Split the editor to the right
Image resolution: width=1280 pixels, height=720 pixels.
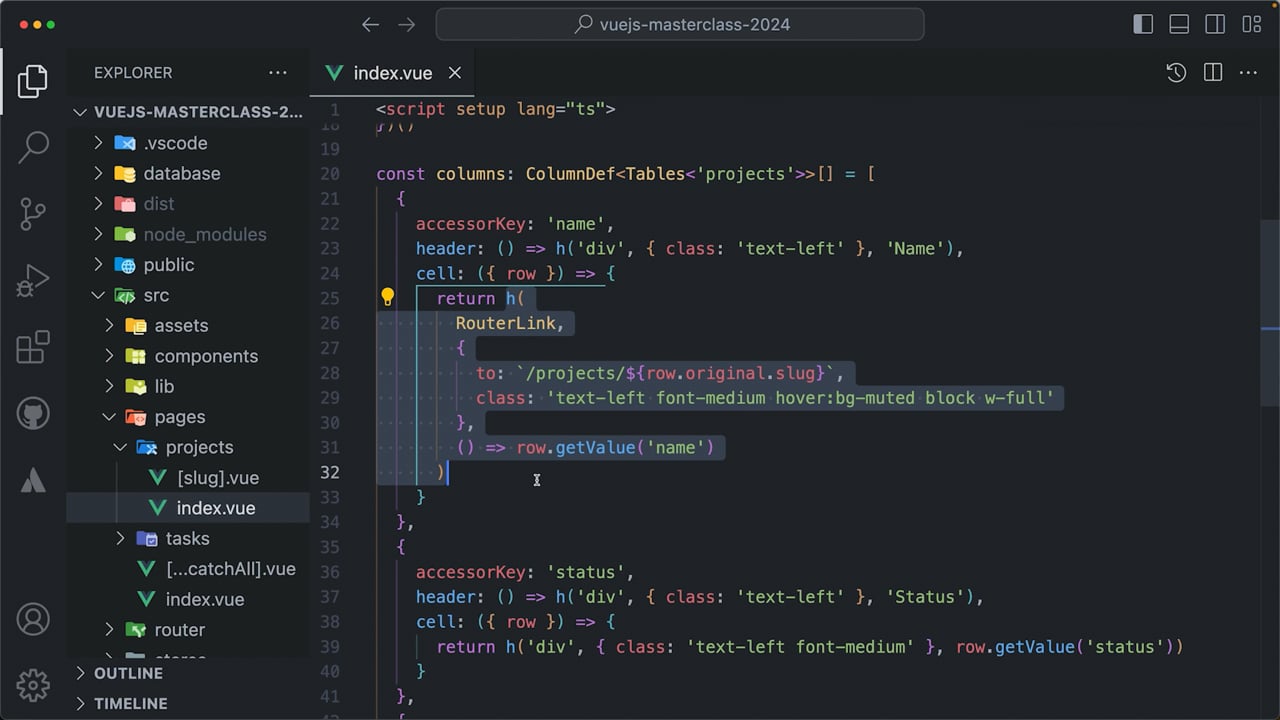tap(1213, 72)
